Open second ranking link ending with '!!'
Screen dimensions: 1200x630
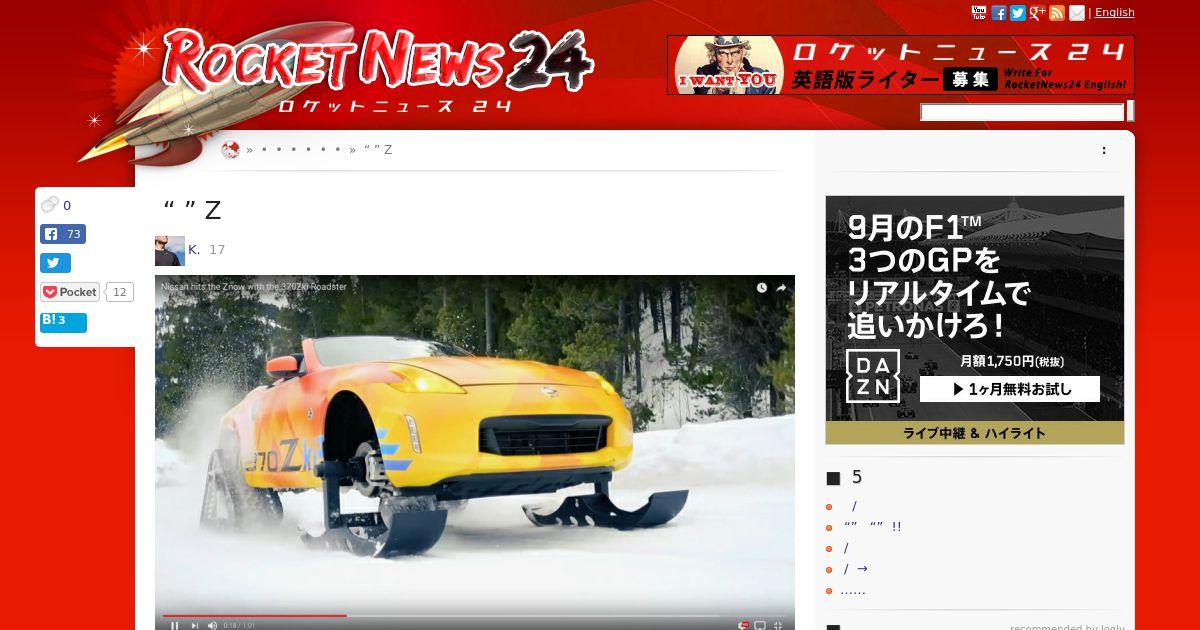872,527
